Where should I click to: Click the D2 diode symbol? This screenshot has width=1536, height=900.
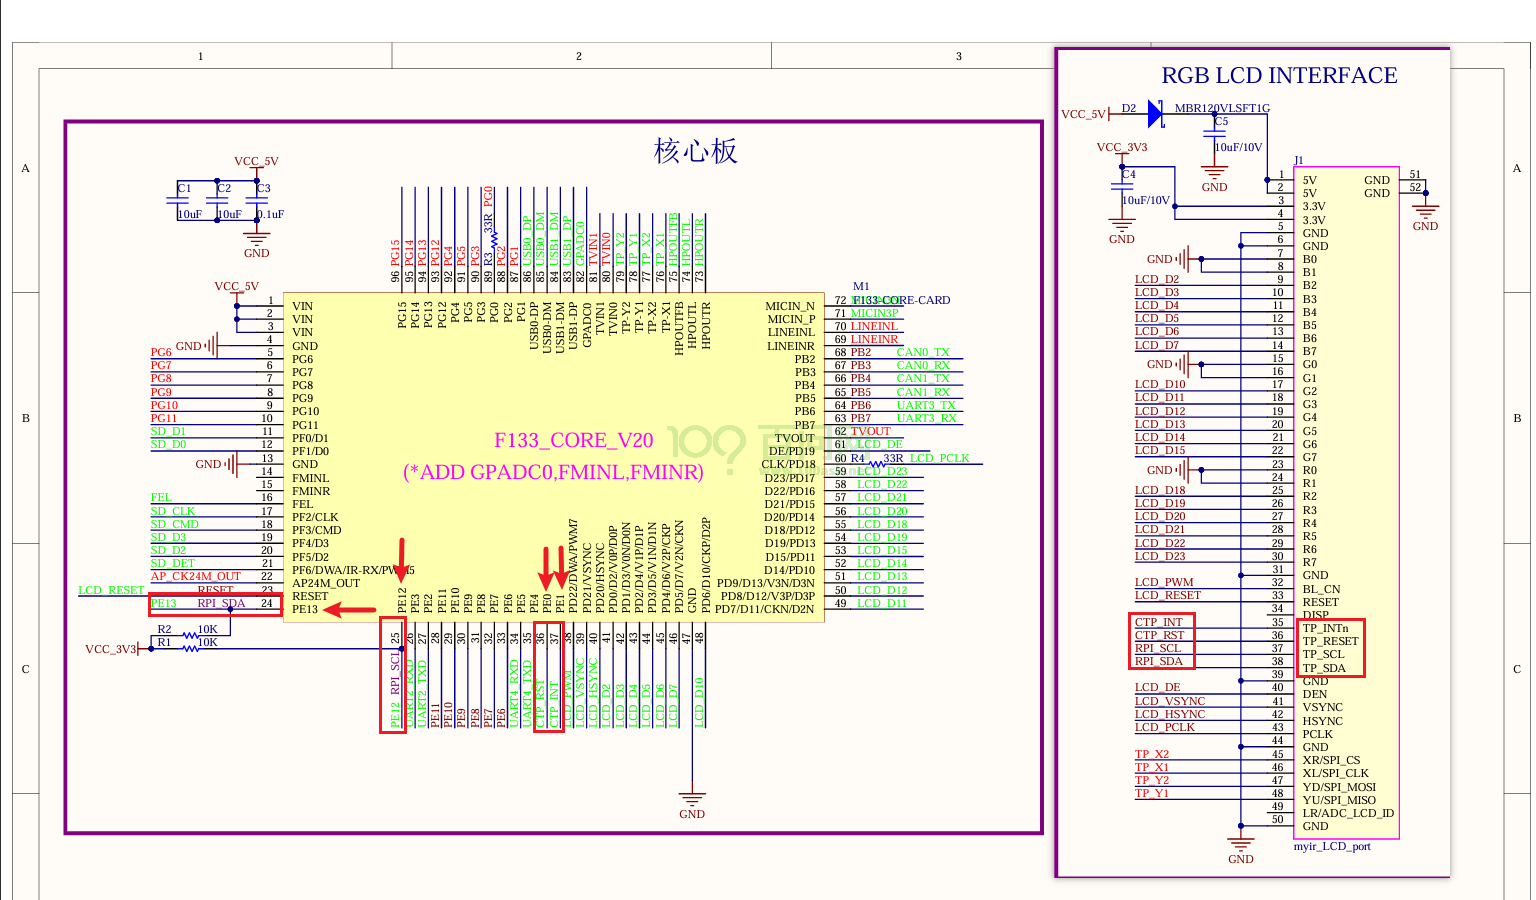click(x=1156, y=114)
